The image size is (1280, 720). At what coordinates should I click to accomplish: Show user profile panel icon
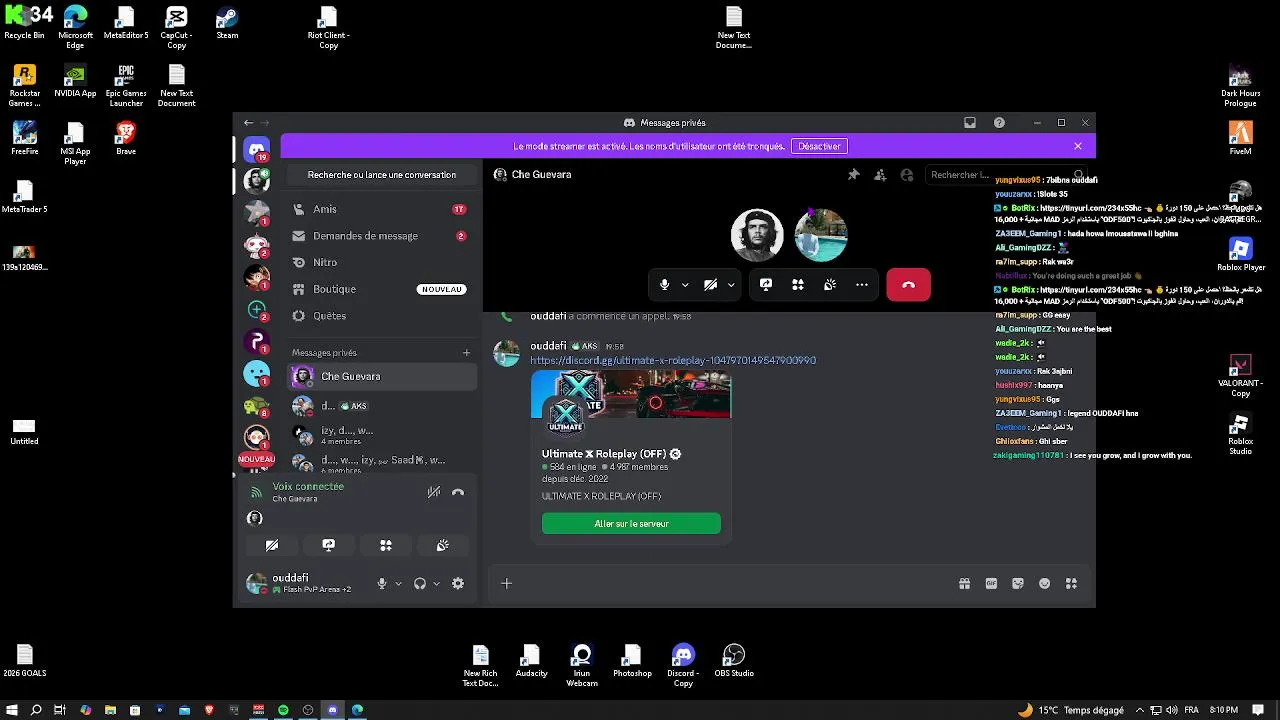tap(907, 175)
